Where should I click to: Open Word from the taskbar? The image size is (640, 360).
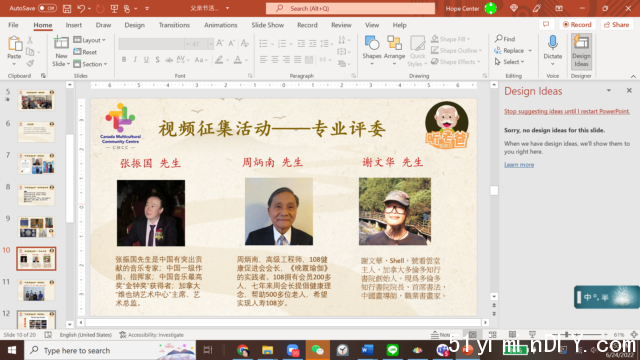coord(367,350)
